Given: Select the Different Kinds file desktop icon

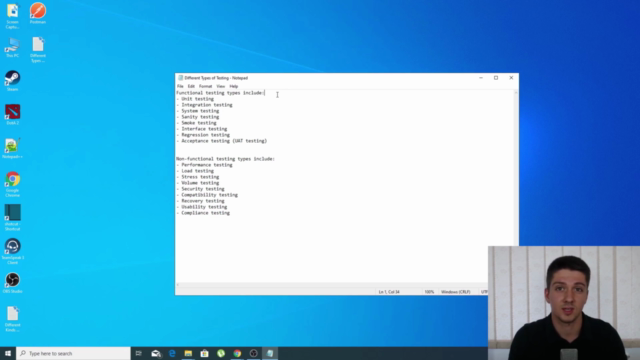Looking at the screenshot, I should click(x=12, y=319).
